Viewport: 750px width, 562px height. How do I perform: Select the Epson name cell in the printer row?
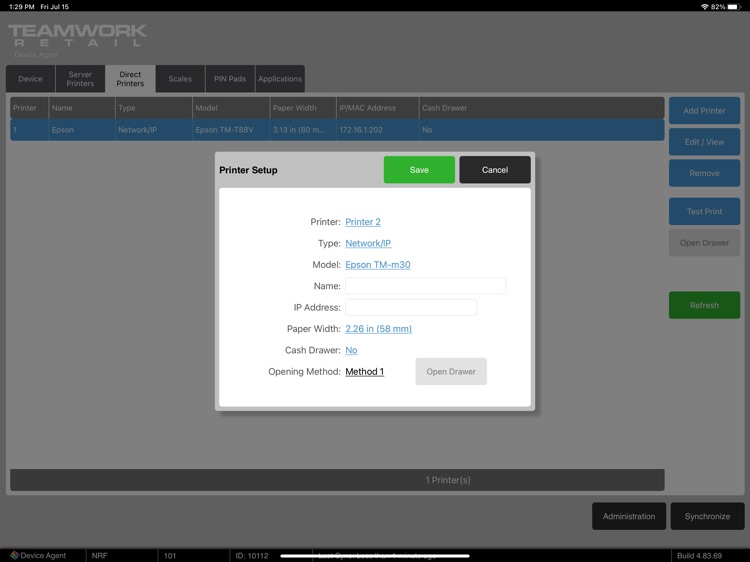pyautogui.click(x=82, y=130)
